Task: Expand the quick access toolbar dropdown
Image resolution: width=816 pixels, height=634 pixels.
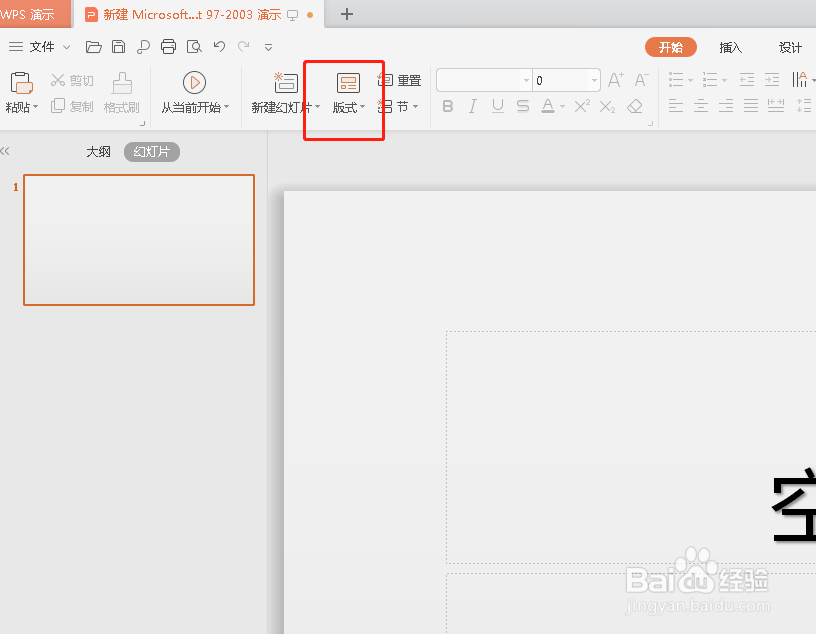Action: 269,47
